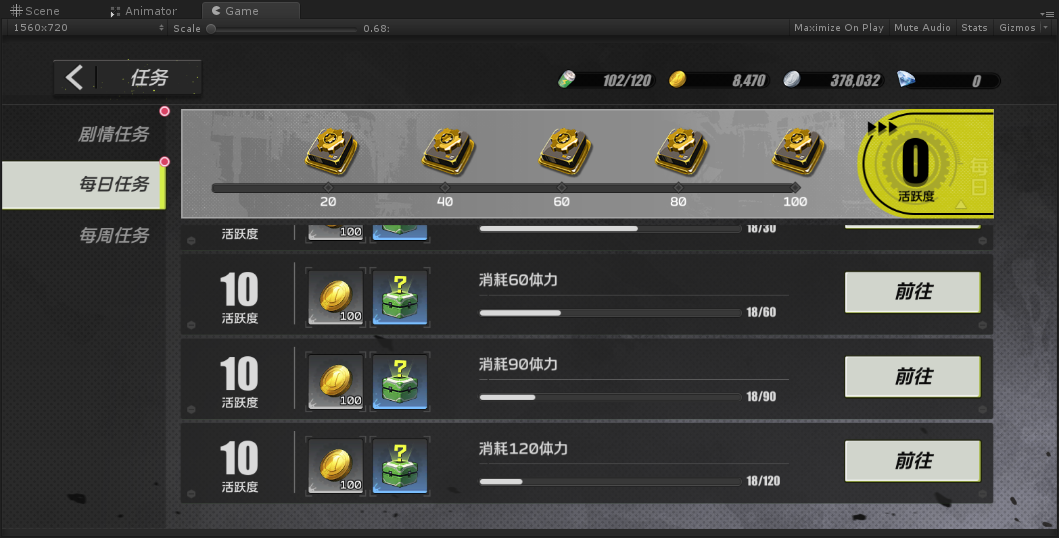
Task: Tap the green mystery box in 消耗60体力 row
Action: pos(400,297)
